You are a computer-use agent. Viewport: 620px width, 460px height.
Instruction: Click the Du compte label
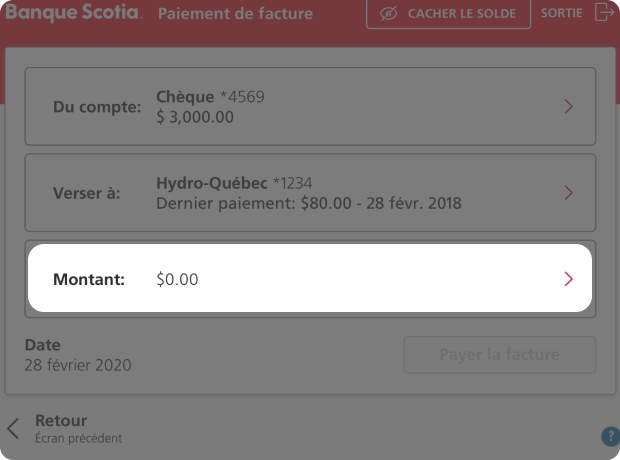click(x=97, y=107)
